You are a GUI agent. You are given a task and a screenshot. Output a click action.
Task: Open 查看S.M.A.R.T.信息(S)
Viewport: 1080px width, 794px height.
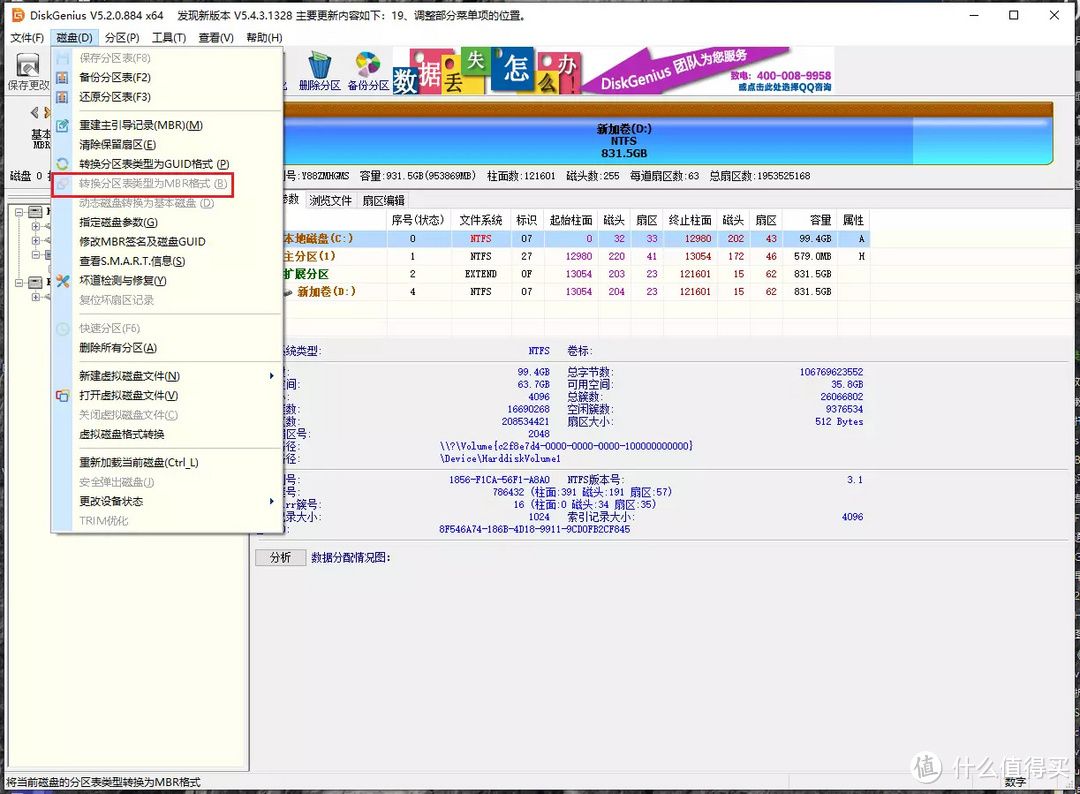tap(132, 261)
